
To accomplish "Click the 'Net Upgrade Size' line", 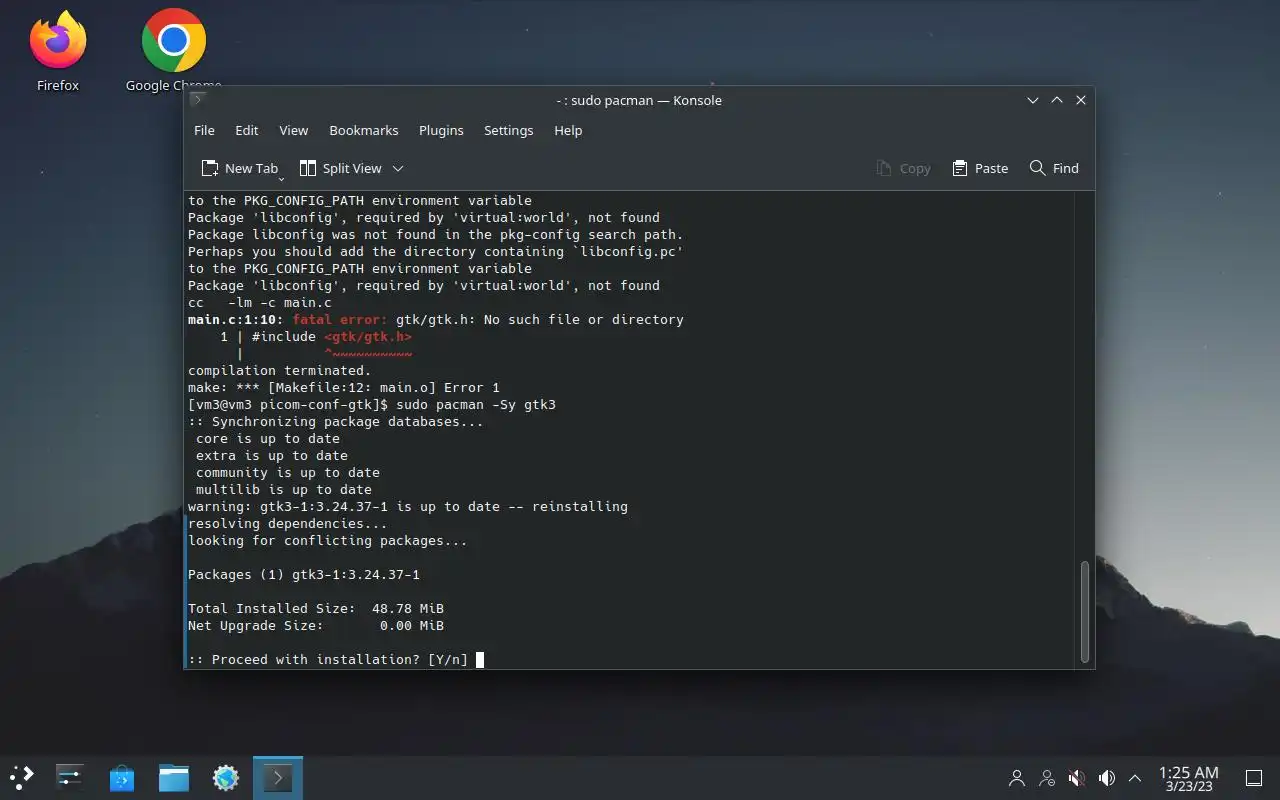I will (316, 625).
